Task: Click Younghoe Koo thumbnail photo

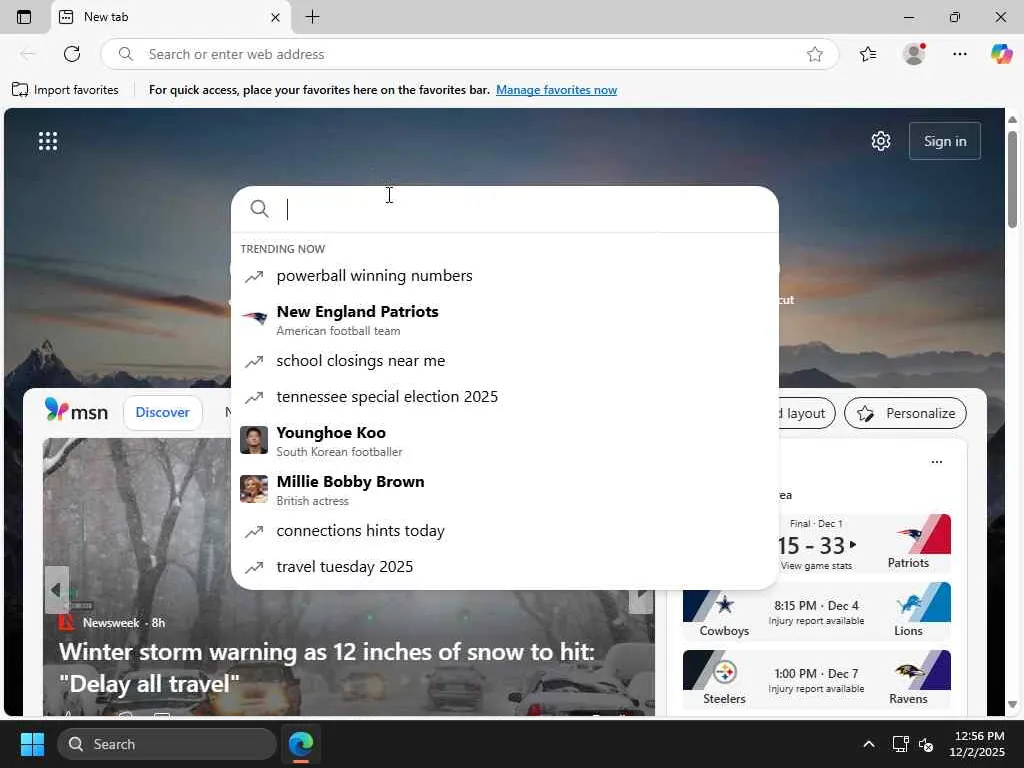Action: point(253,440)
